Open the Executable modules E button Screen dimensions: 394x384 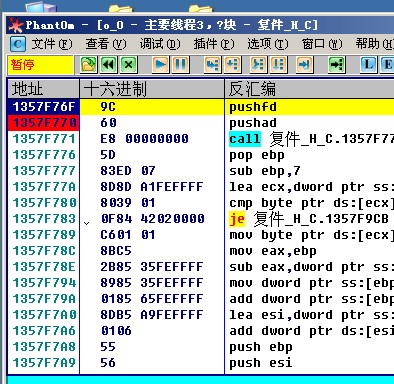click(x=387, y=64)
